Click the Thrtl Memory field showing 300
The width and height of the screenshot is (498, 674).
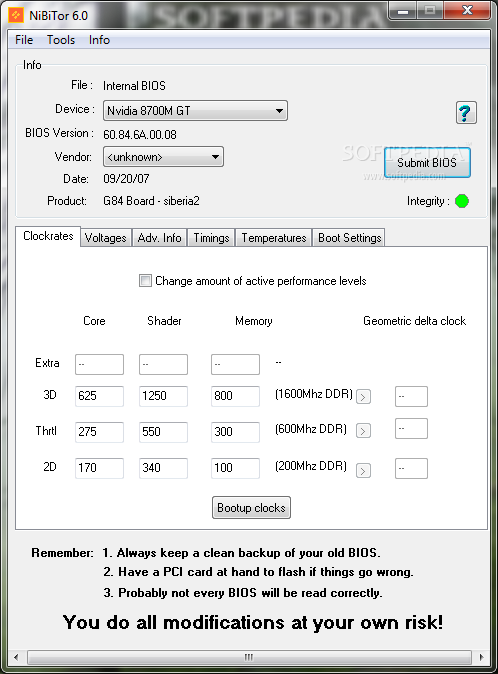(235, 432)
